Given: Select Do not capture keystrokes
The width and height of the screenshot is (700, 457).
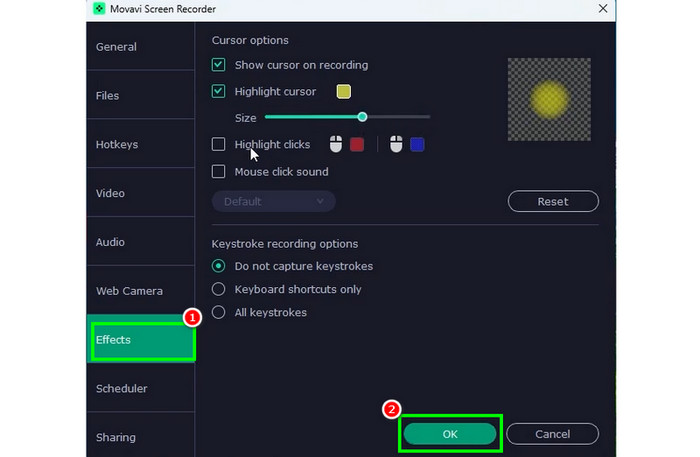Looking at the screenshot, I should (218, 266).
